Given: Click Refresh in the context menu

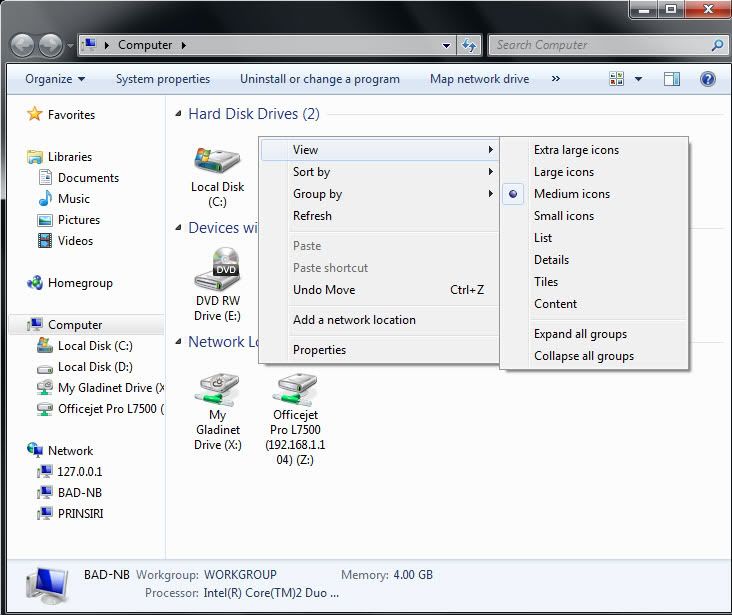Looking at the screenshot, I should click(312, 216).
